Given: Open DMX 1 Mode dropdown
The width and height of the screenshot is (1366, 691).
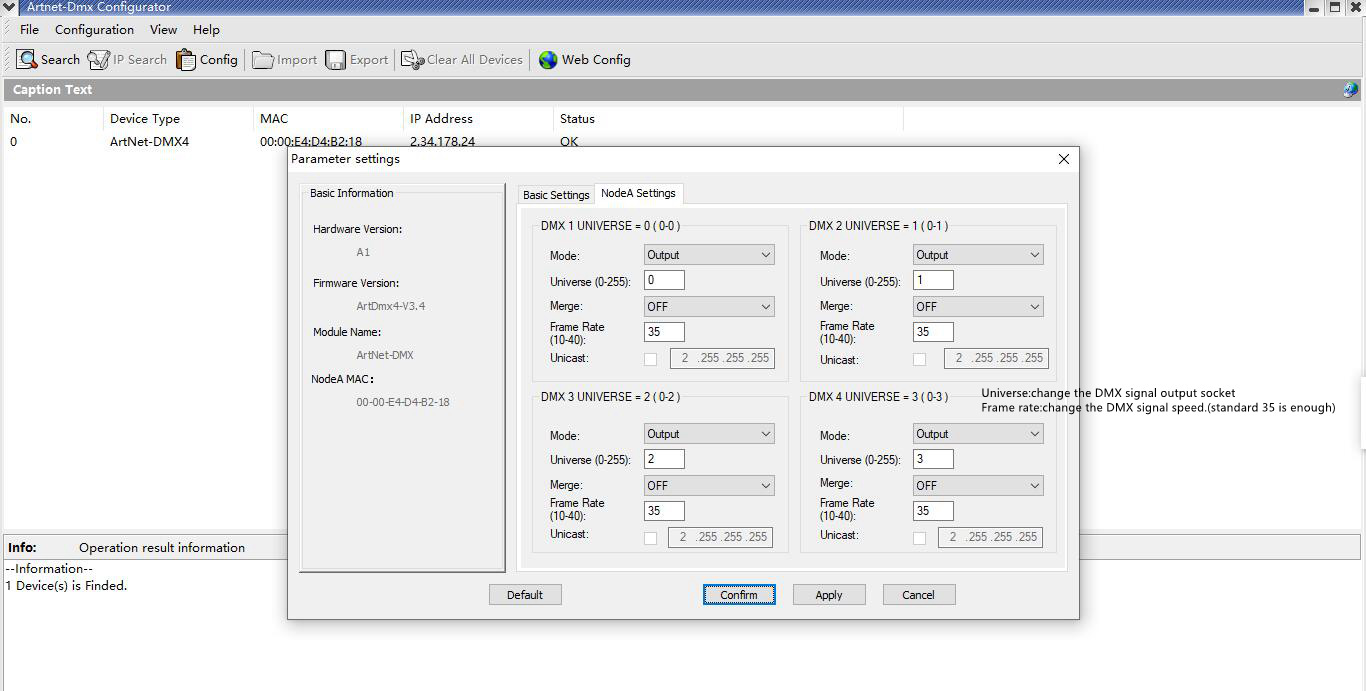Looking at the screenshot, I should click(x=709, y=255).
